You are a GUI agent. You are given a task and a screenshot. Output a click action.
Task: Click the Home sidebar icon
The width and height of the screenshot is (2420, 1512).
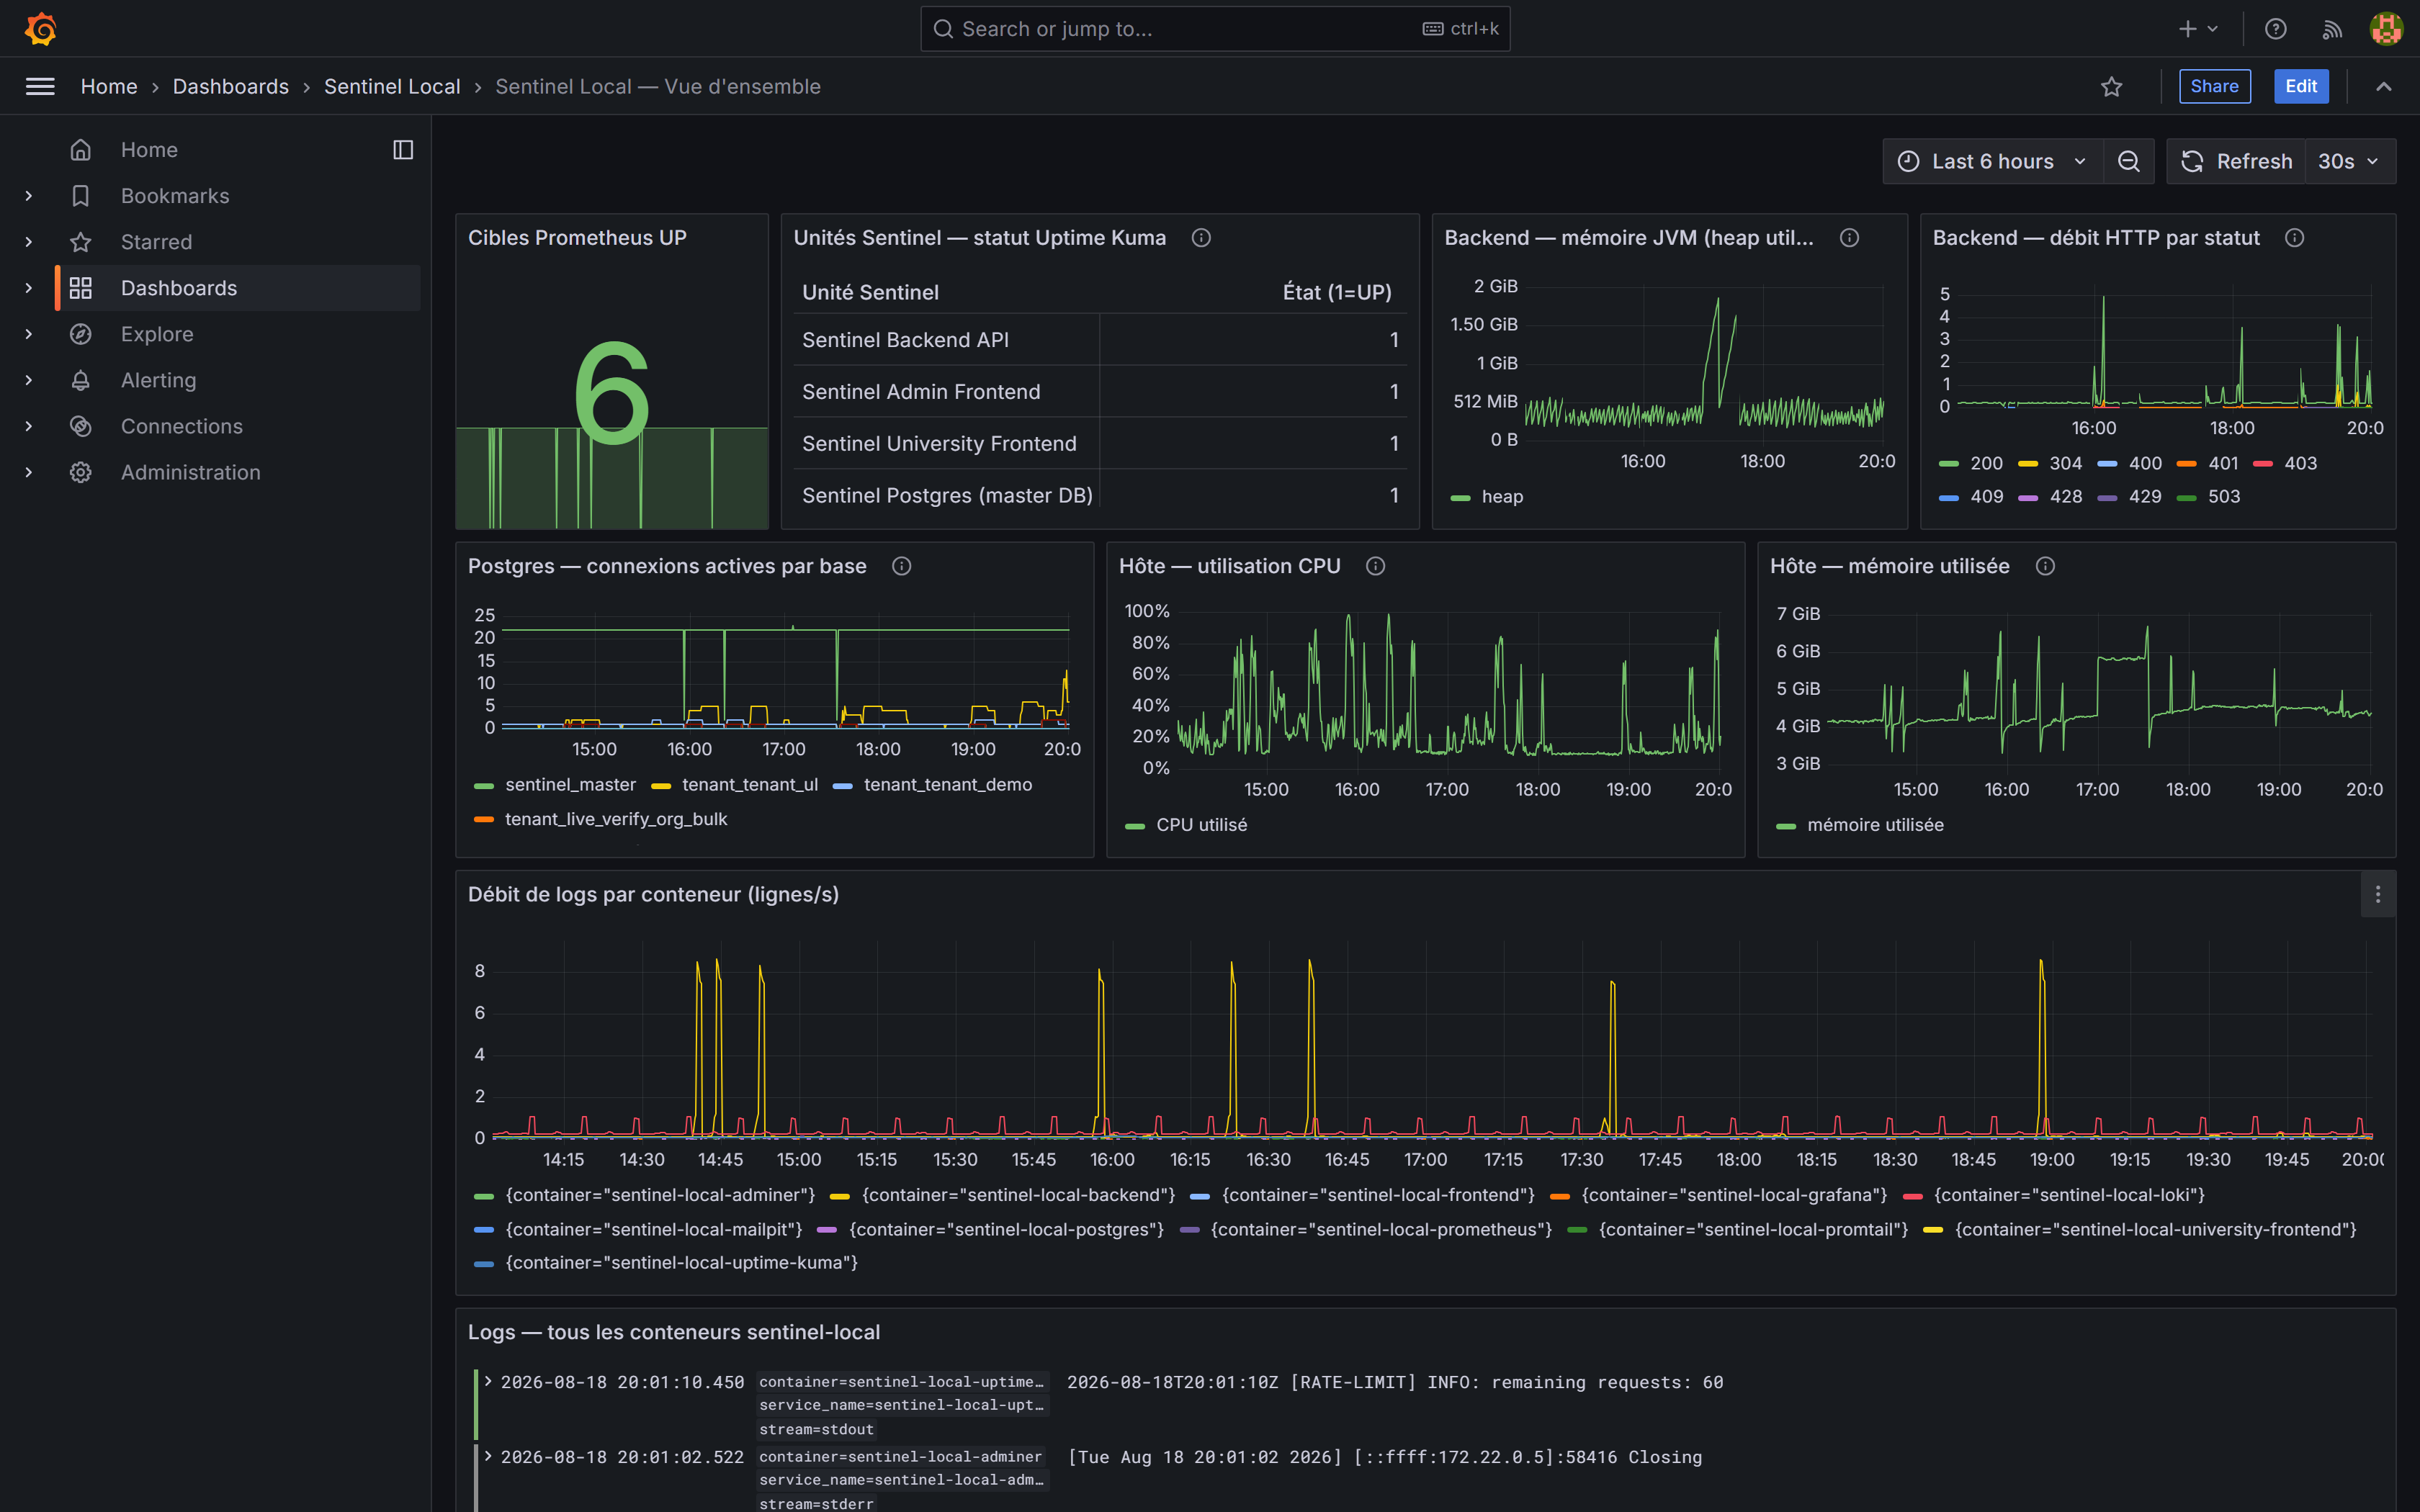pos(81,150)
